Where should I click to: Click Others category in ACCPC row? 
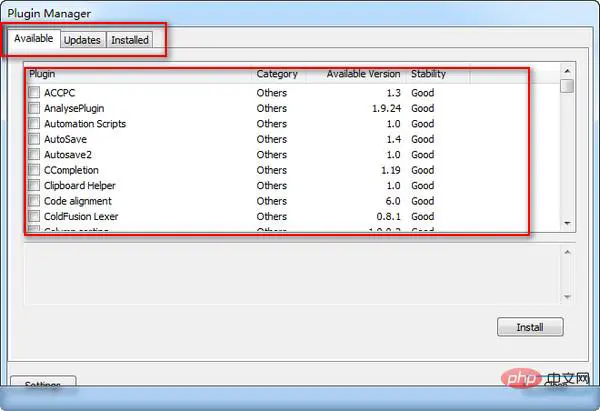272,93
